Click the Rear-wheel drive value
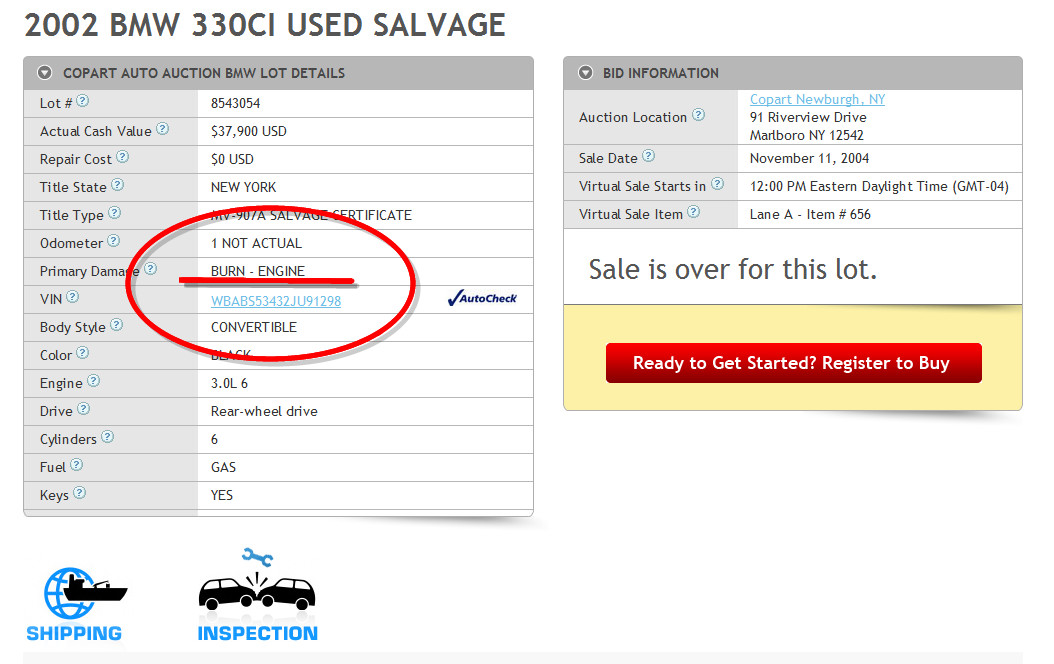The image size is (1054, 664). 264,411
